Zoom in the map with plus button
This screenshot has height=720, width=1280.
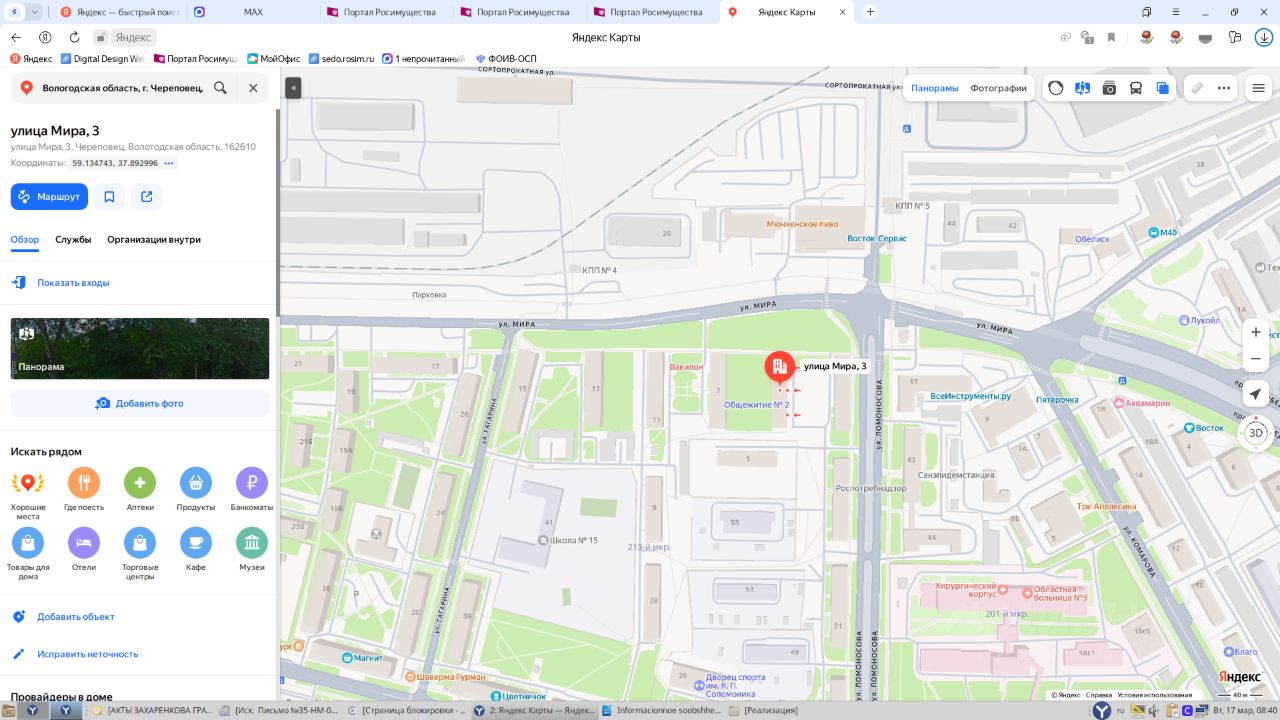(1256, 332)
